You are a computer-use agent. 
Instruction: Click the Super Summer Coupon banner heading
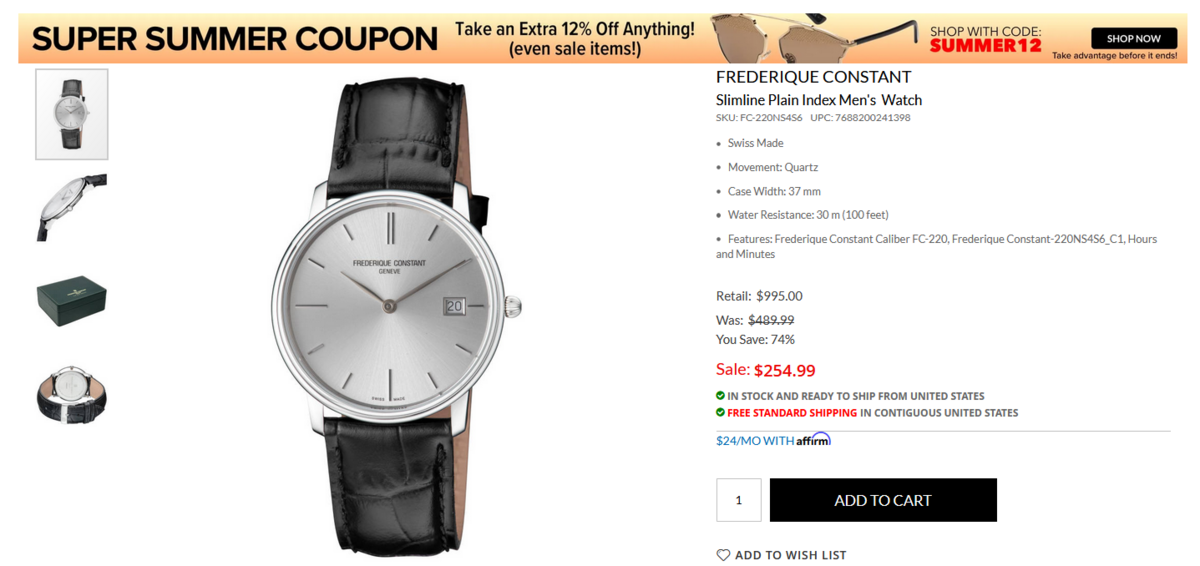point(235,39)
